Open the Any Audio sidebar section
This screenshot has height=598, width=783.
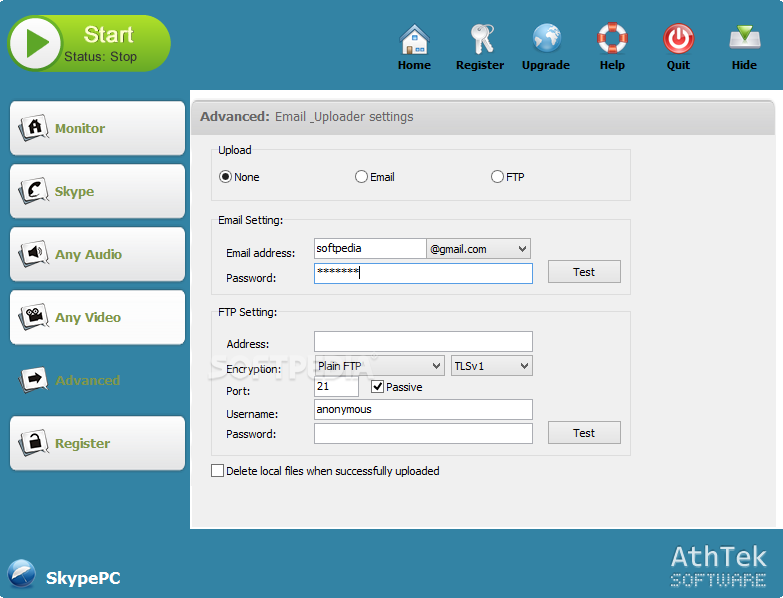pos(97,254)
